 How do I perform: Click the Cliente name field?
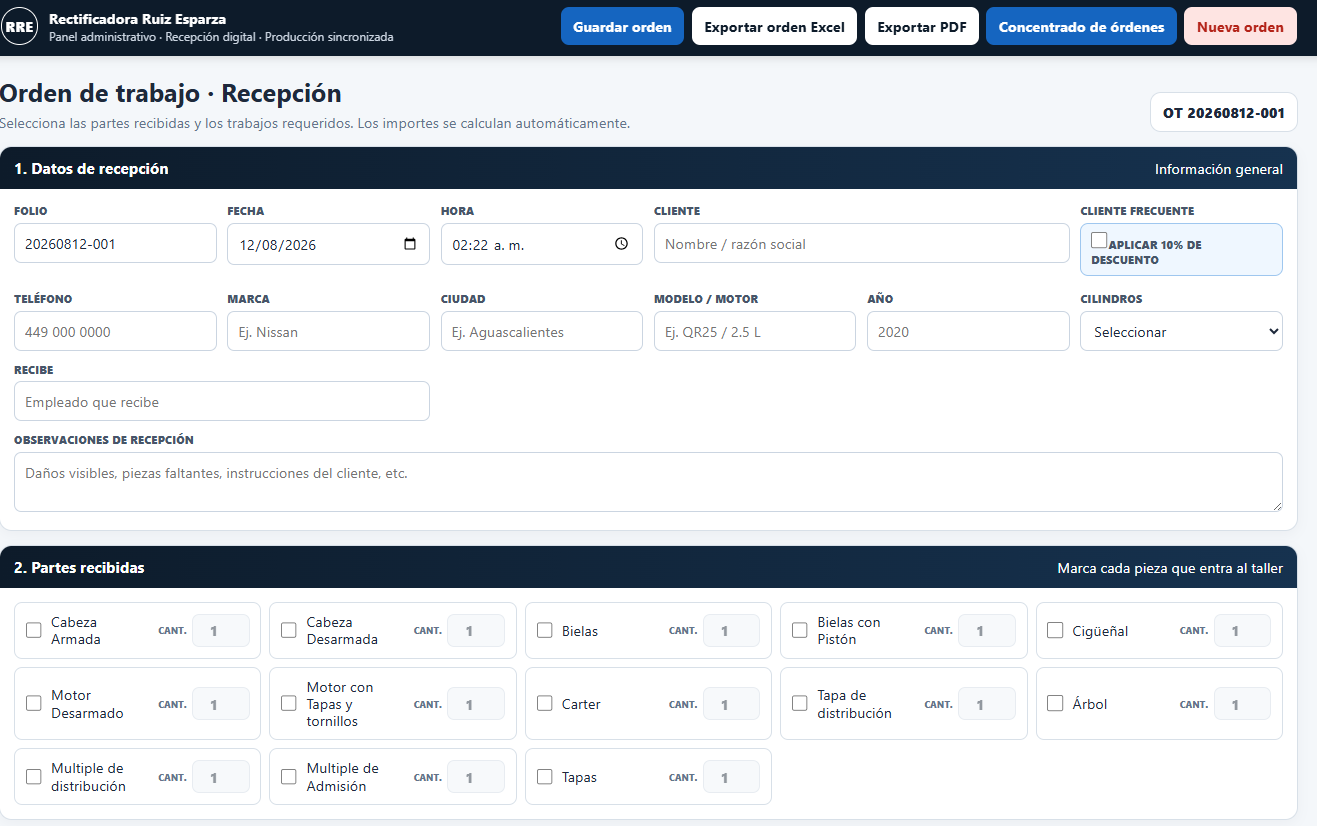pyautogui.click(x=862, y=243)
